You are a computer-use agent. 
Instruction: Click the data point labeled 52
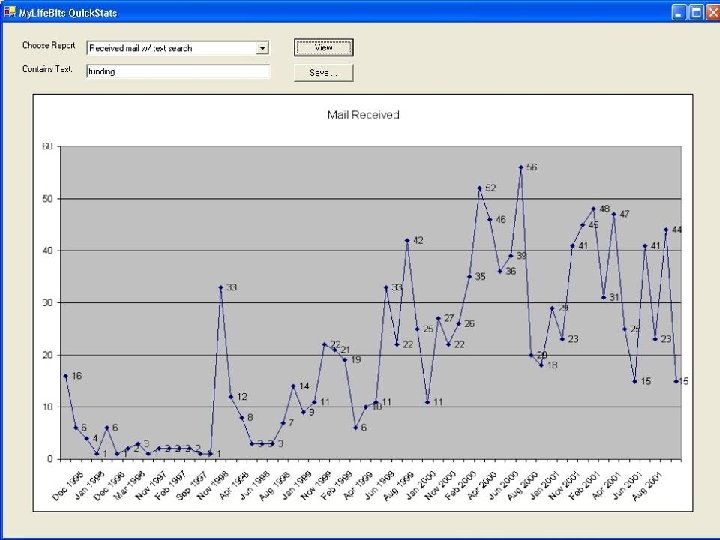click(x=479, y=188)
